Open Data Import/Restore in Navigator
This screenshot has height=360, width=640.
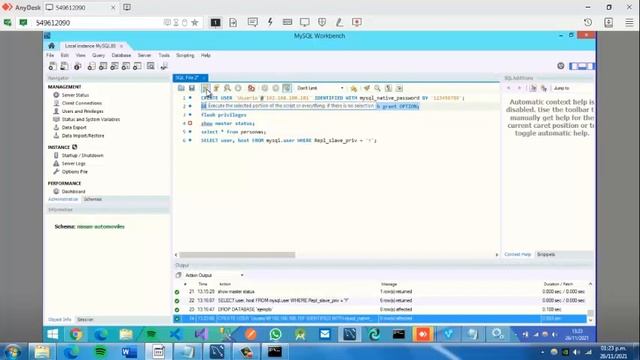point(83,136)
